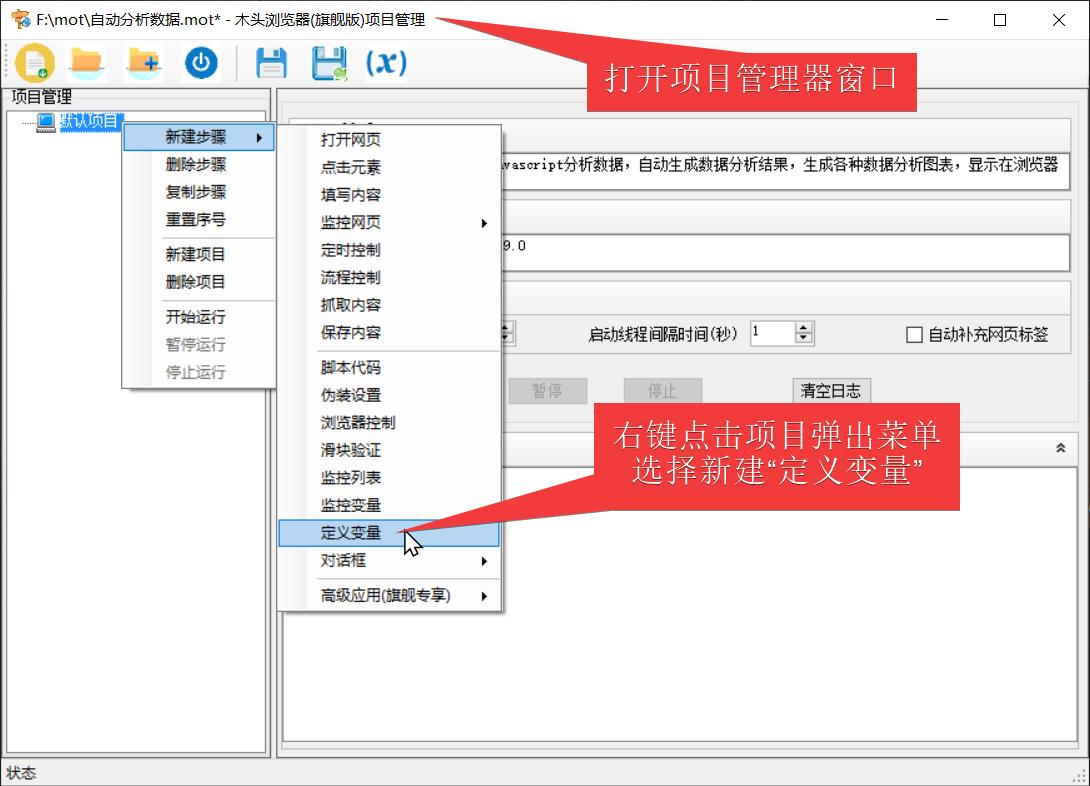1090x786 pixels.
Task: Click the greyed 停止 button
Action: tap(662, 391)
